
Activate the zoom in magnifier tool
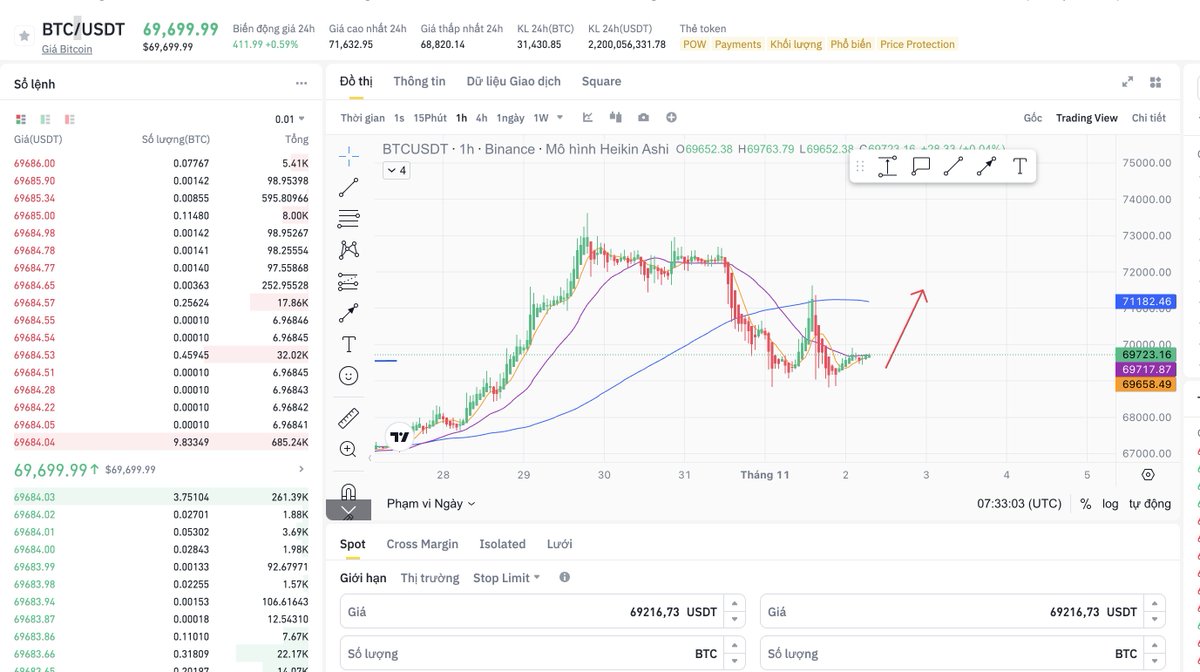pyautogui.click(x=348, y=449)
